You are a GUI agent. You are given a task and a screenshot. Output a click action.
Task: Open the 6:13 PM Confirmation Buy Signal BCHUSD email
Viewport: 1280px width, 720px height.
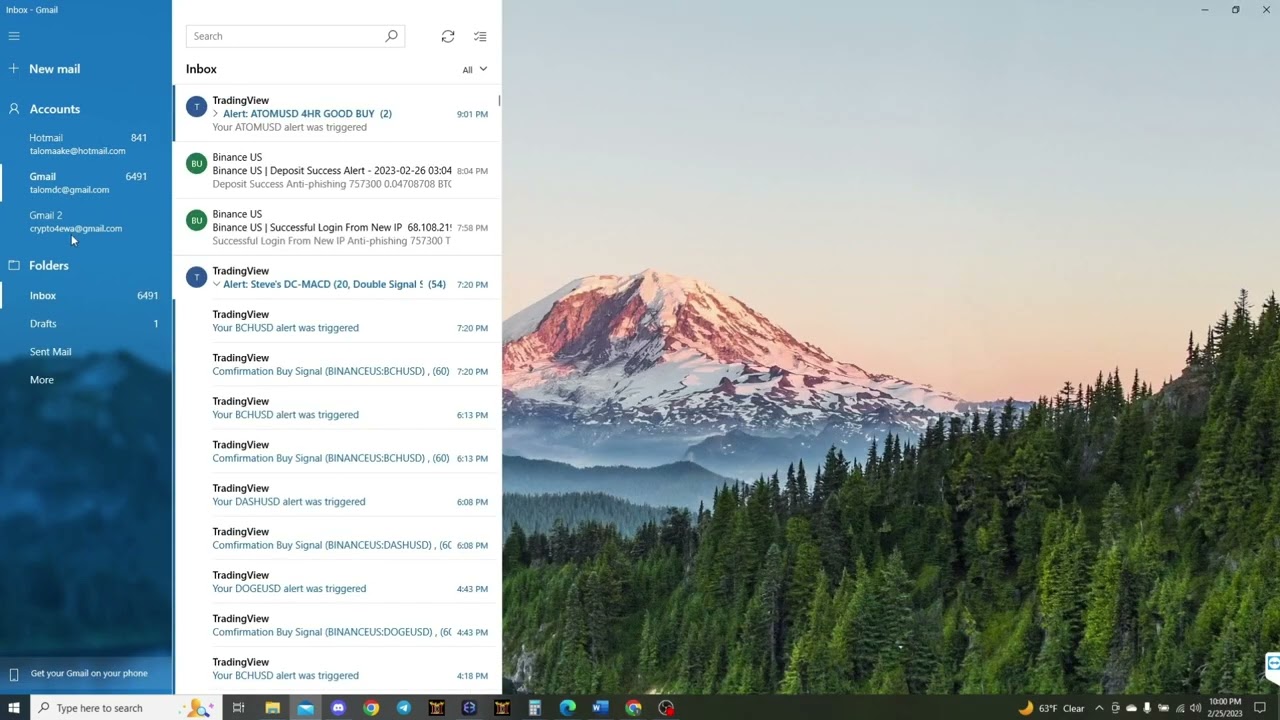(x=337, y=452)
